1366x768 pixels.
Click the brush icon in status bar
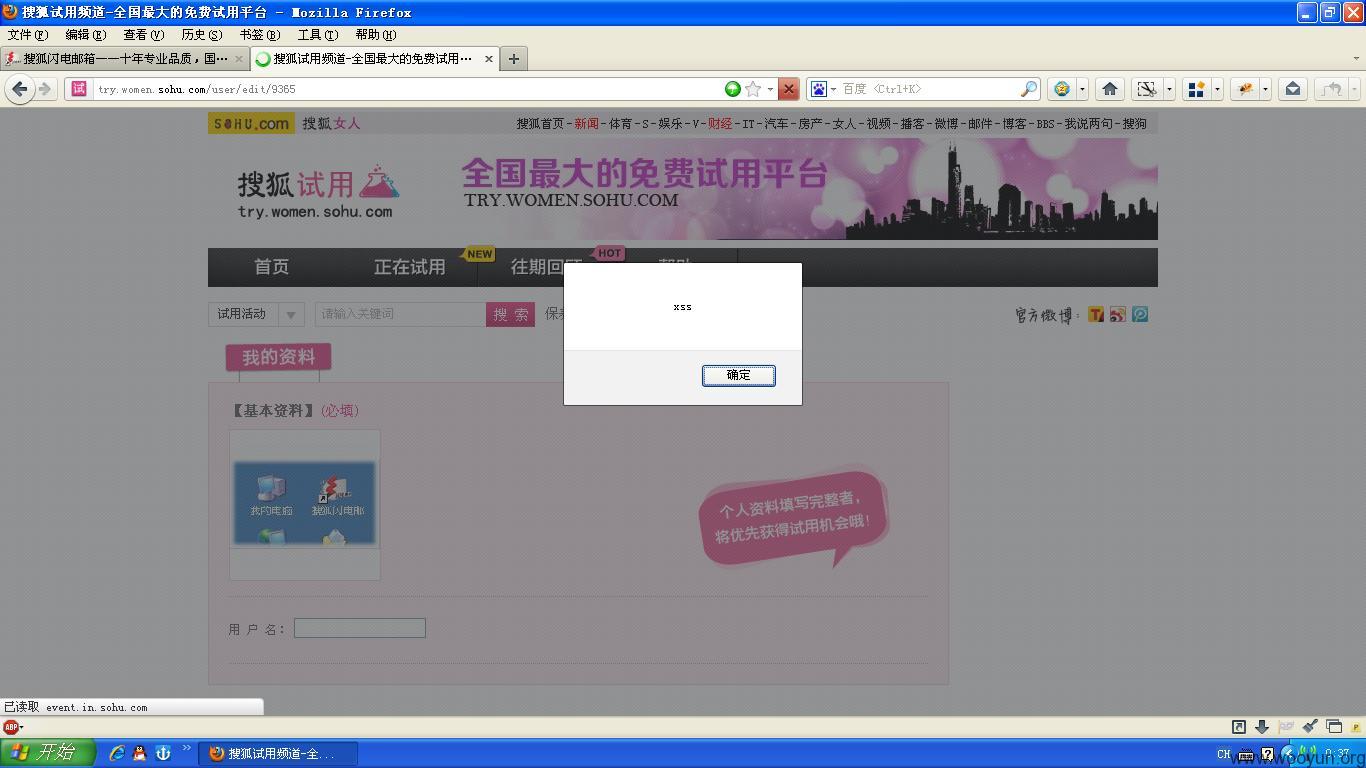point(1310,727)
